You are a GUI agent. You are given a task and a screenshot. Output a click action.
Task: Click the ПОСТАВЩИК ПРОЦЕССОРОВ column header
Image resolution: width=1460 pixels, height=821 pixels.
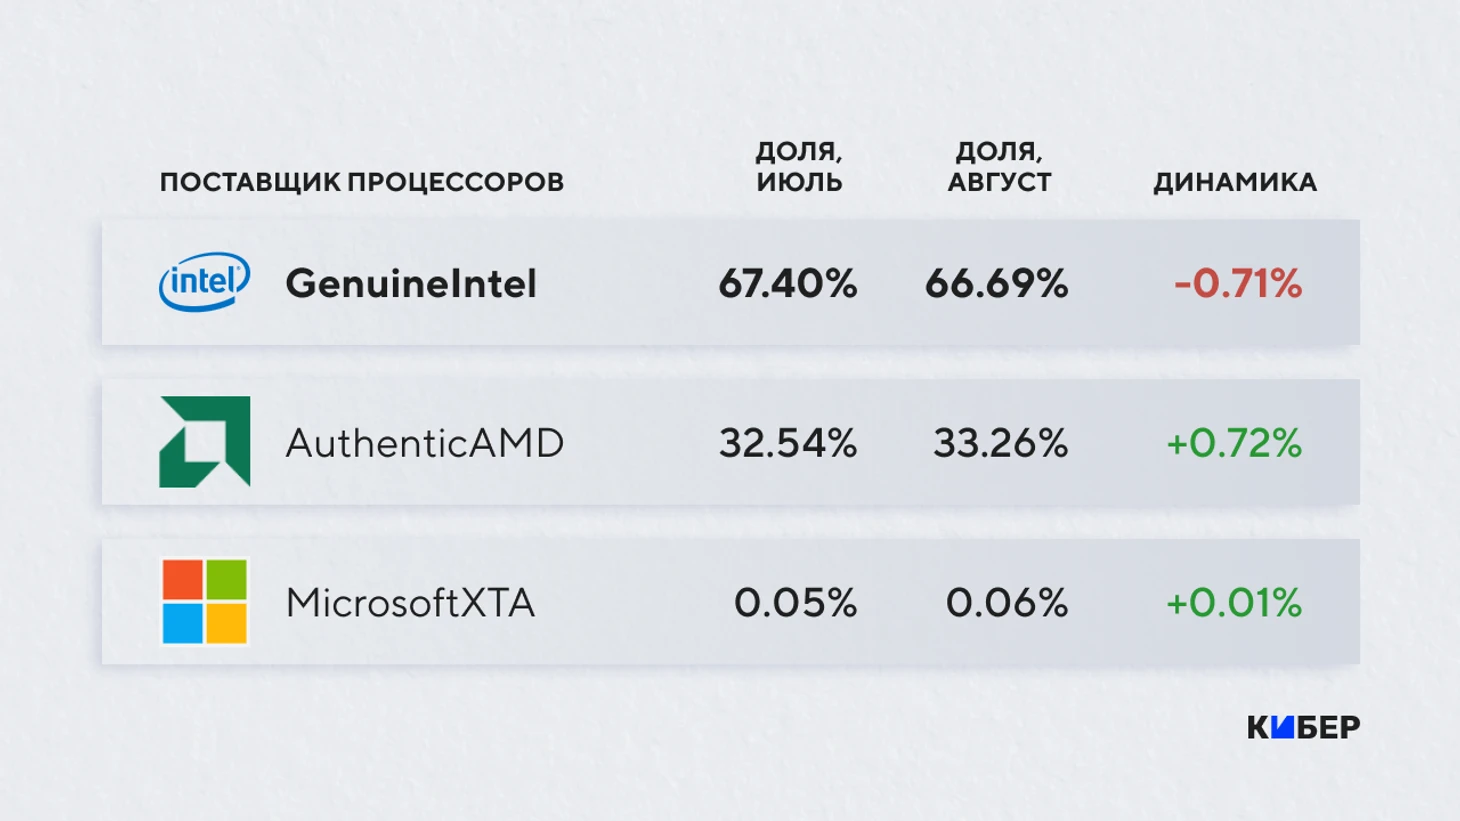(362, 182)
